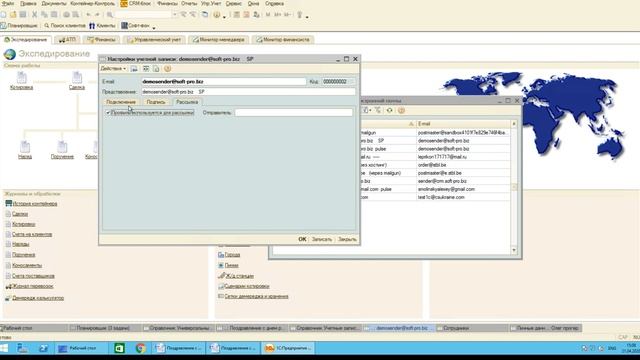The image size is (640, 360).
Task: Click the New document toolbar icon
Action: click(4, 15)
